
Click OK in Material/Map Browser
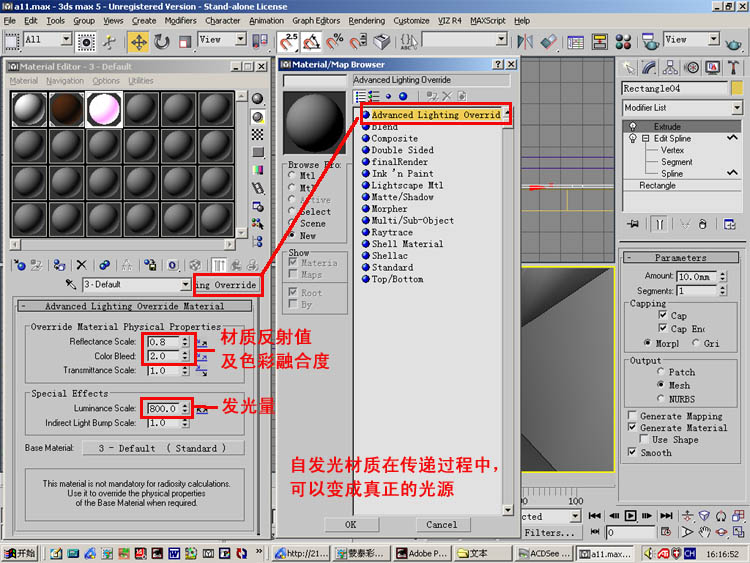351,524
